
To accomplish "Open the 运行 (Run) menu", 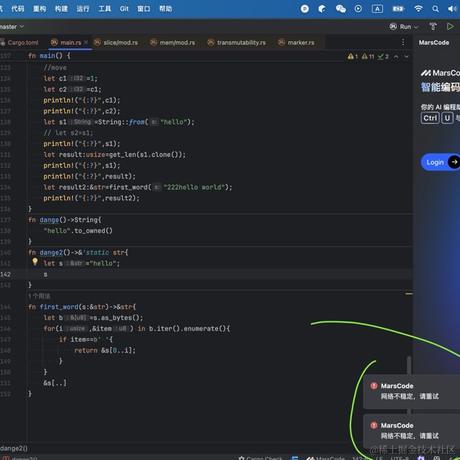I will [83, 9].
